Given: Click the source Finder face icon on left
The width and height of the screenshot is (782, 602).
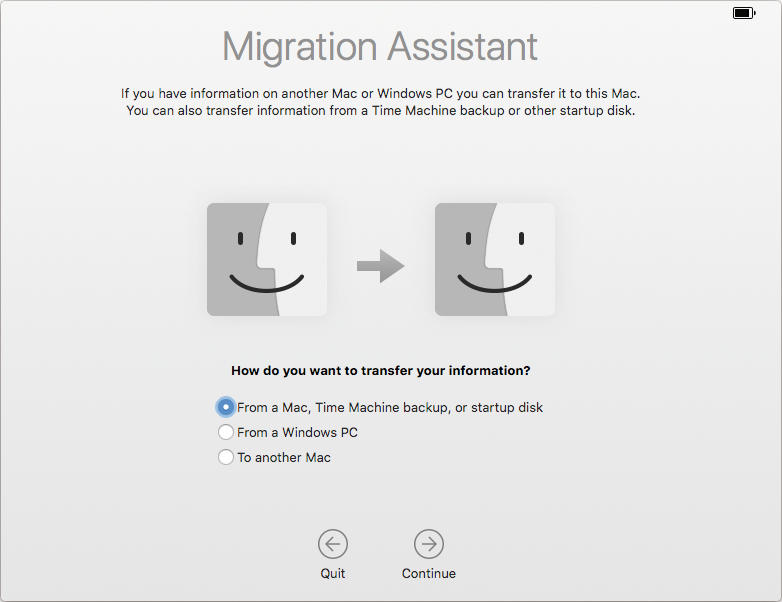Looking at the screenshot, I should (x=267, y=259).
